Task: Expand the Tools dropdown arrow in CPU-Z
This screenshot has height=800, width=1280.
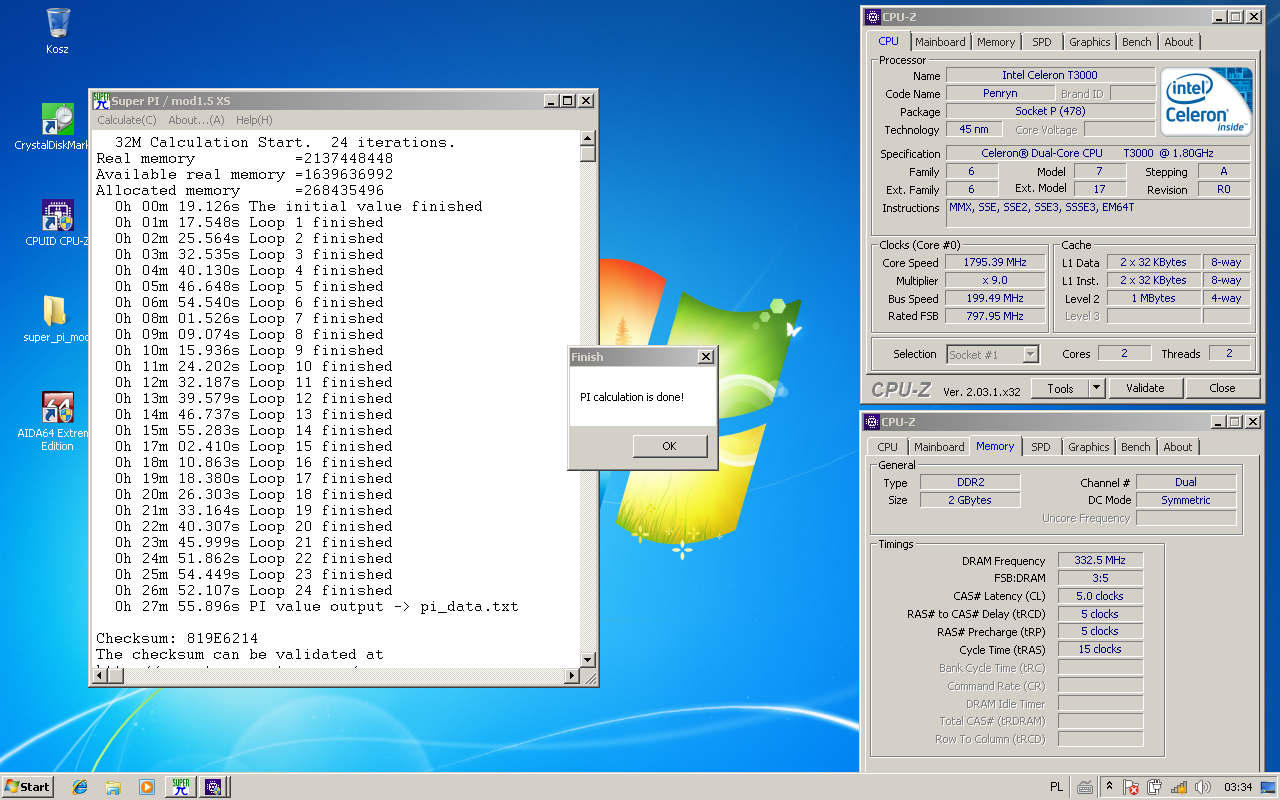Action: tap(1096, 388)
